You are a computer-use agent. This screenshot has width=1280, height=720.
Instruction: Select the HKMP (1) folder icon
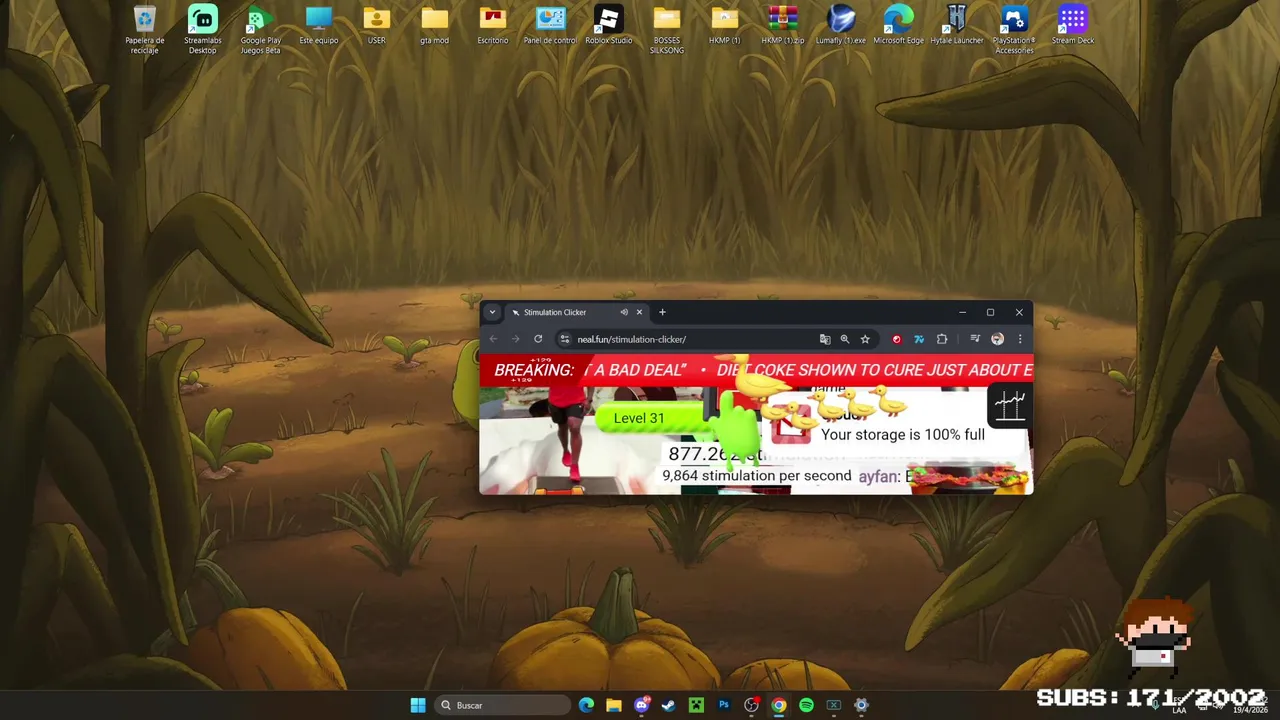pyautogui.click(x=725, y=25)
